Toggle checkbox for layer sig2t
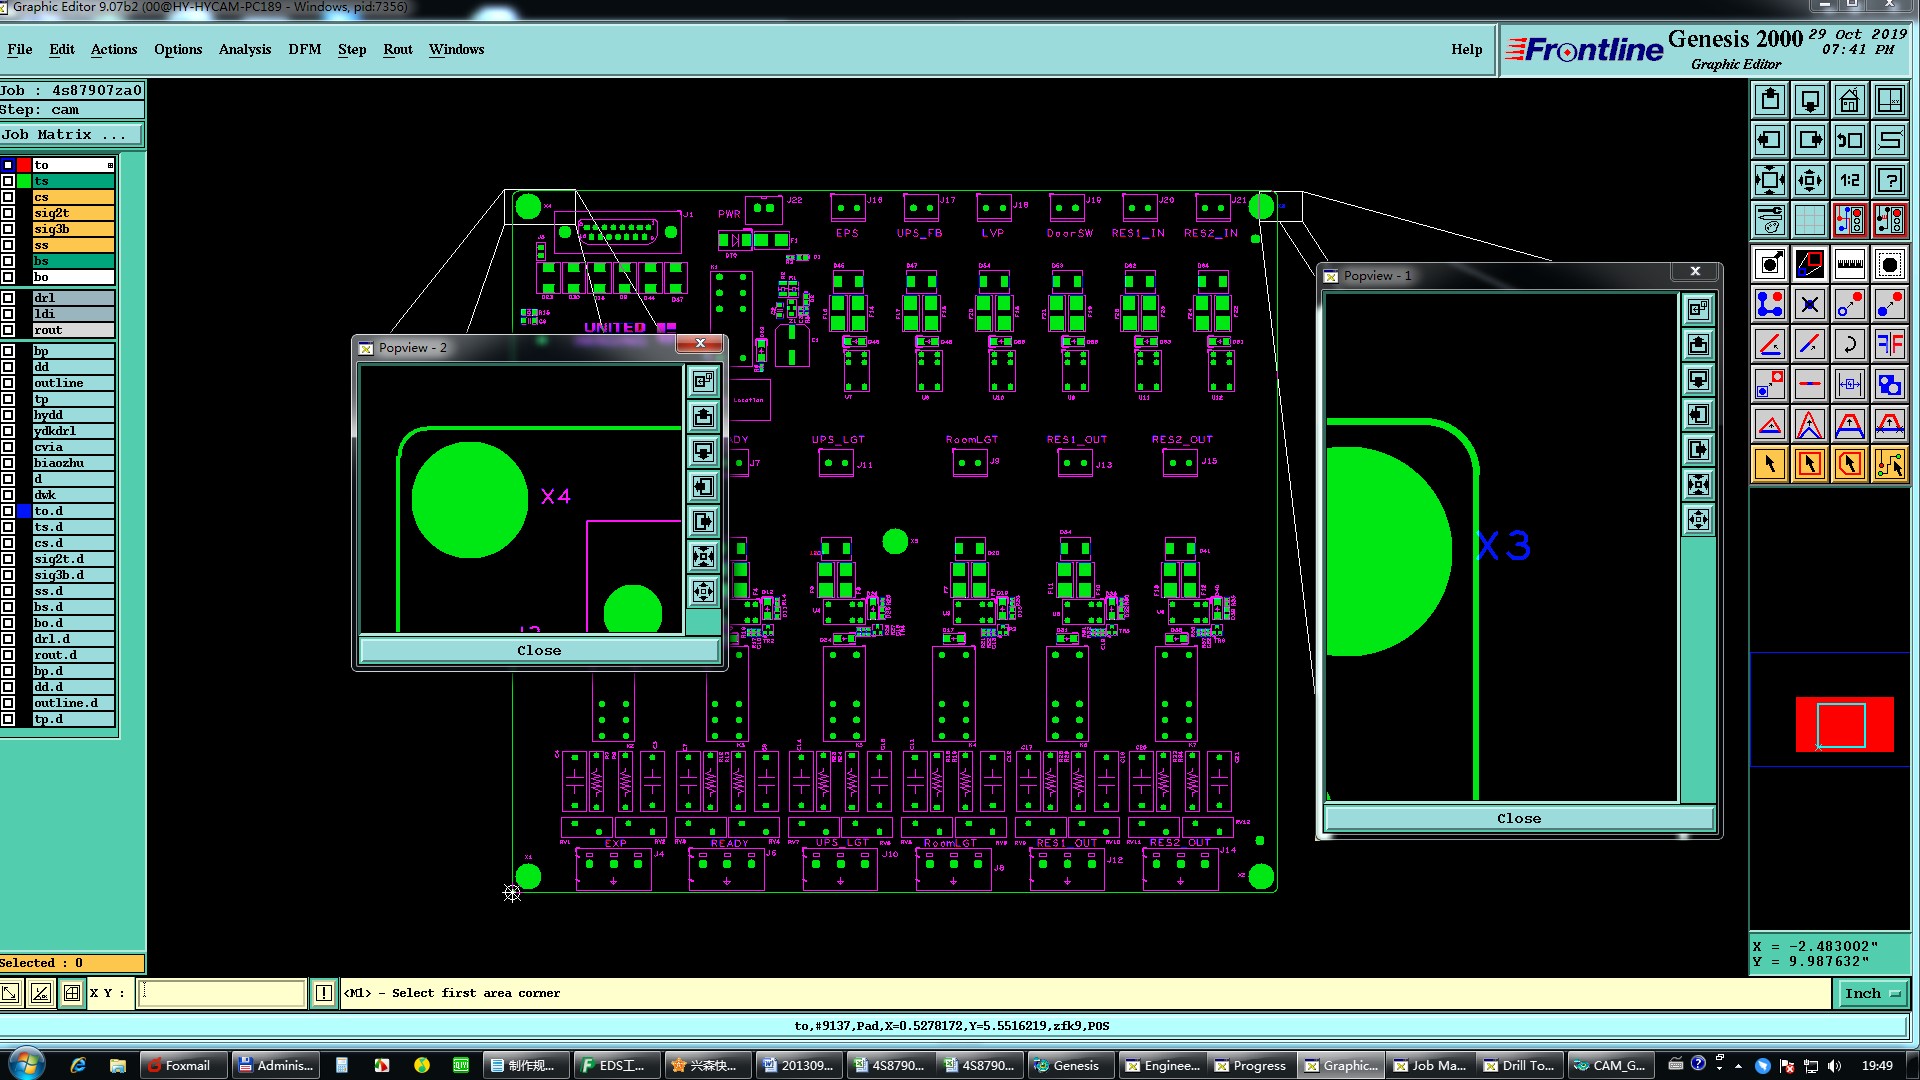This screenshot has height=1080, width=1920. pyautogui.click(x=8, y=213)
